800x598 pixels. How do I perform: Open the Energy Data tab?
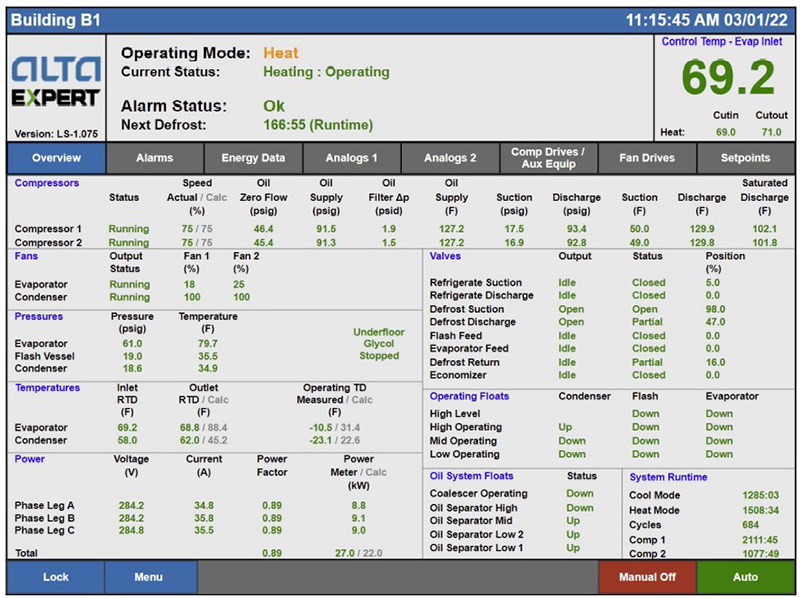click(253, 158)
